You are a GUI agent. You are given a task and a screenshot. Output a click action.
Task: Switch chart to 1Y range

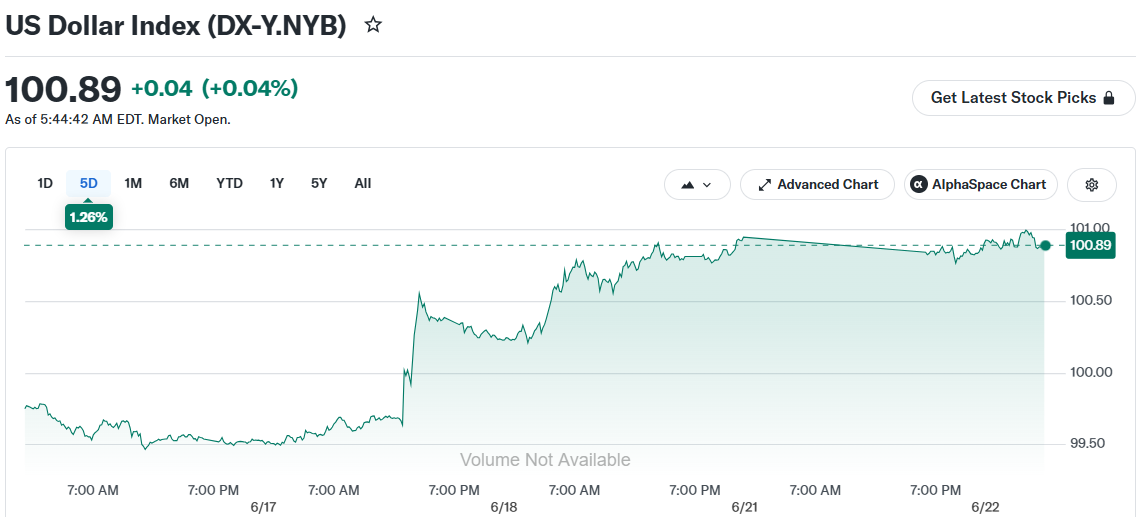pos(276,183)
